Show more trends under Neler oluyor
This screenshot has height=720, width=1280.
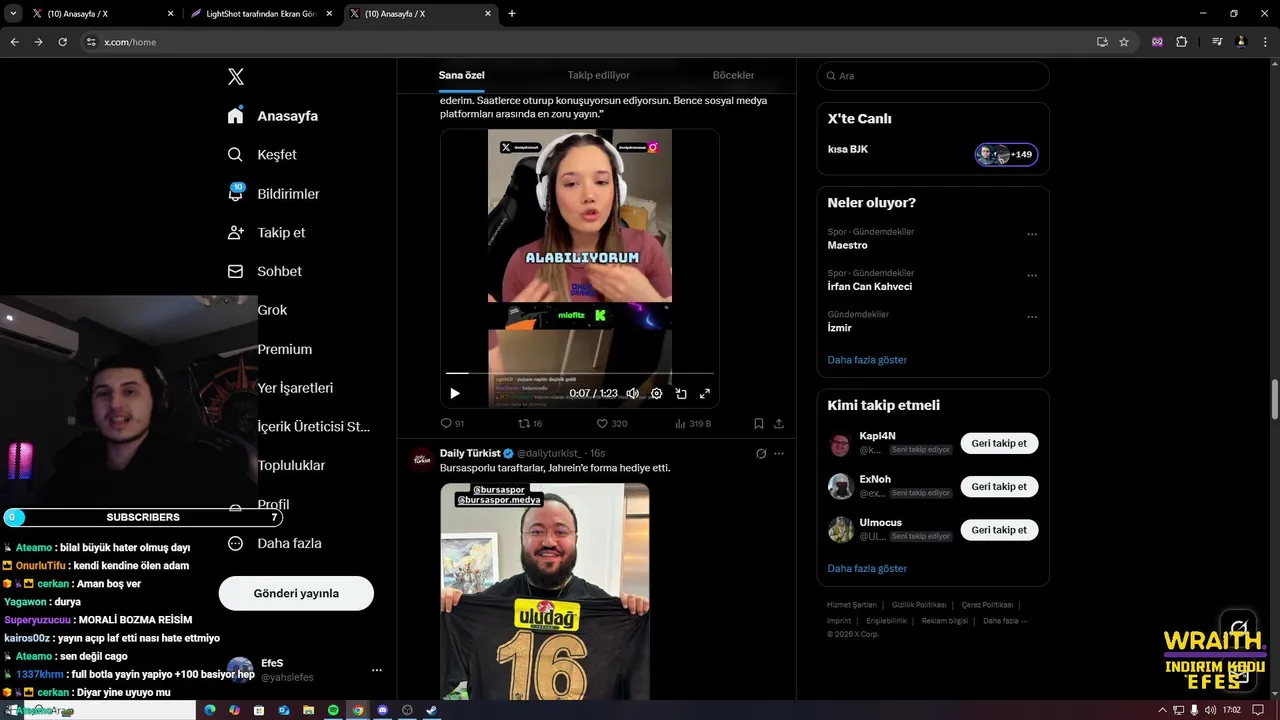[x=867, y=360]
